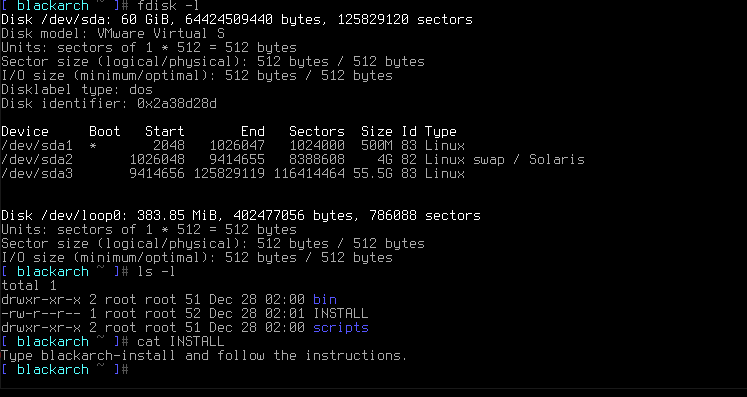This screenshot has height=397, width=747.
Task: Click sector count 116414464
Action: click(309, 173)
